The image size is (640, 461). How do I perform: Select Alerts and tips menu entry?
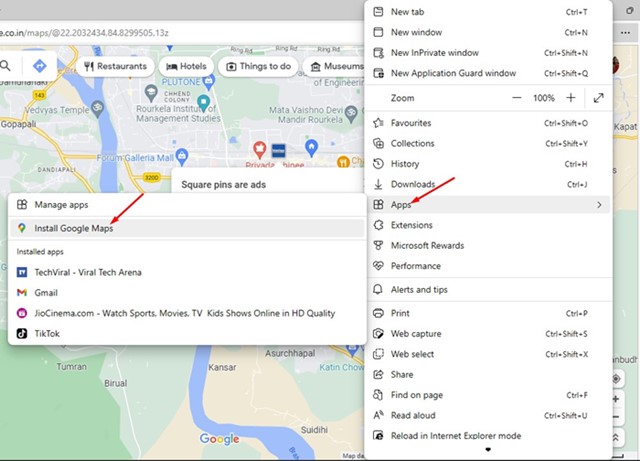[x=489, y=290]
